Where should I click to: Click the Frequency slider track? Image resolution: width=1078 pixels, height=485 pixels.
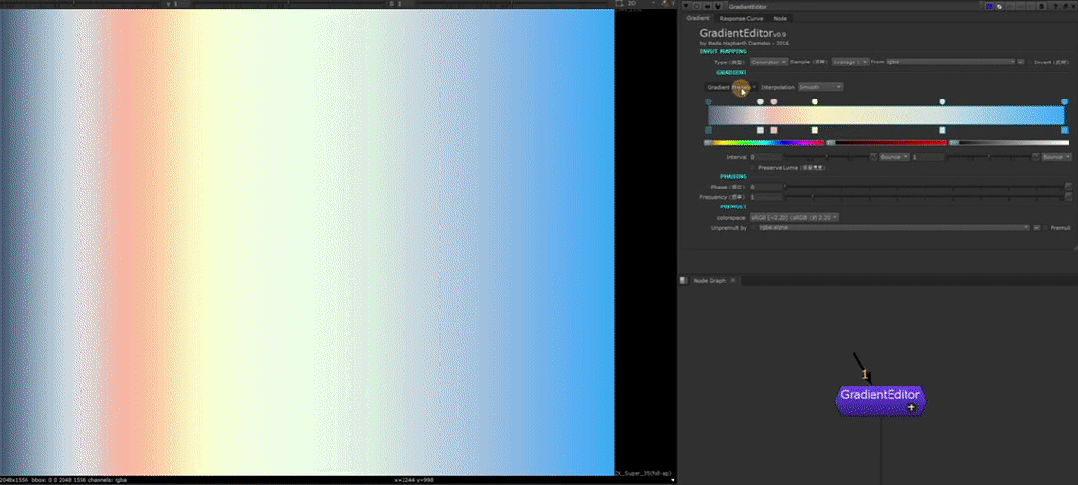click(x=923, y=197)
